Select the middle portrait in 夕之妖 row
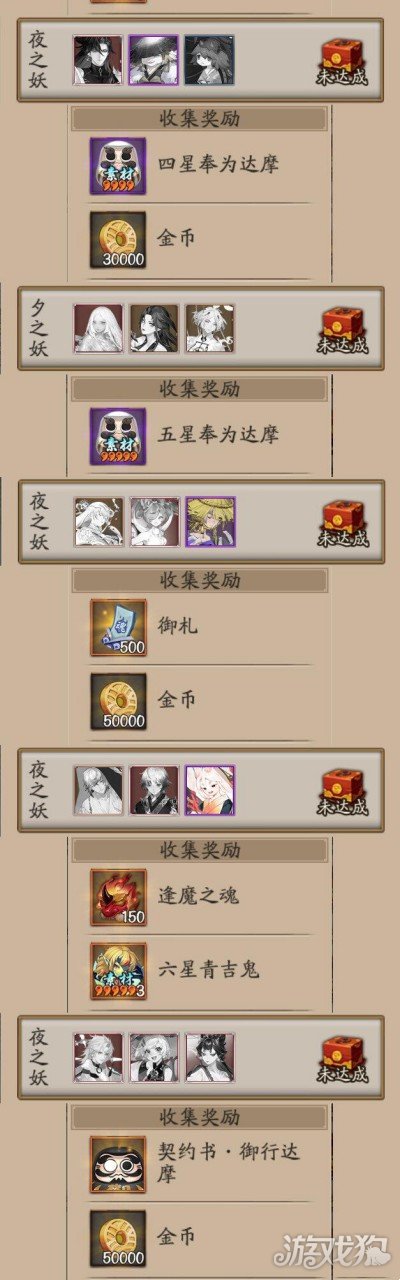This screenshot has width=400, height=1280. click(x=154, y=328)
